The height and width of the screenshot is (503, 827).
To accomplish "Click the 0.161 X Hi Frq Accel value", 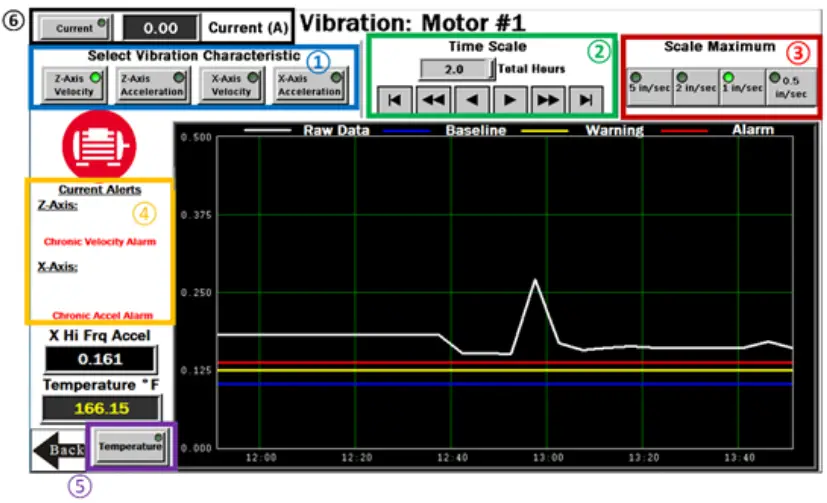I will click(100, 359).
